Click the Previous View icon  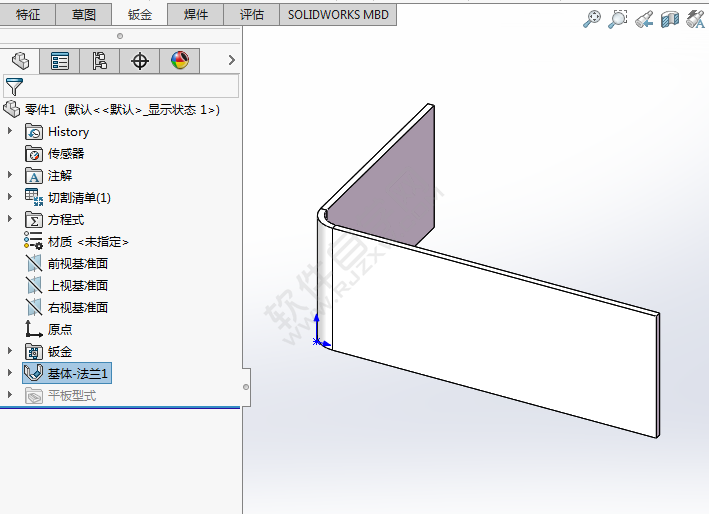coord(644,19)
